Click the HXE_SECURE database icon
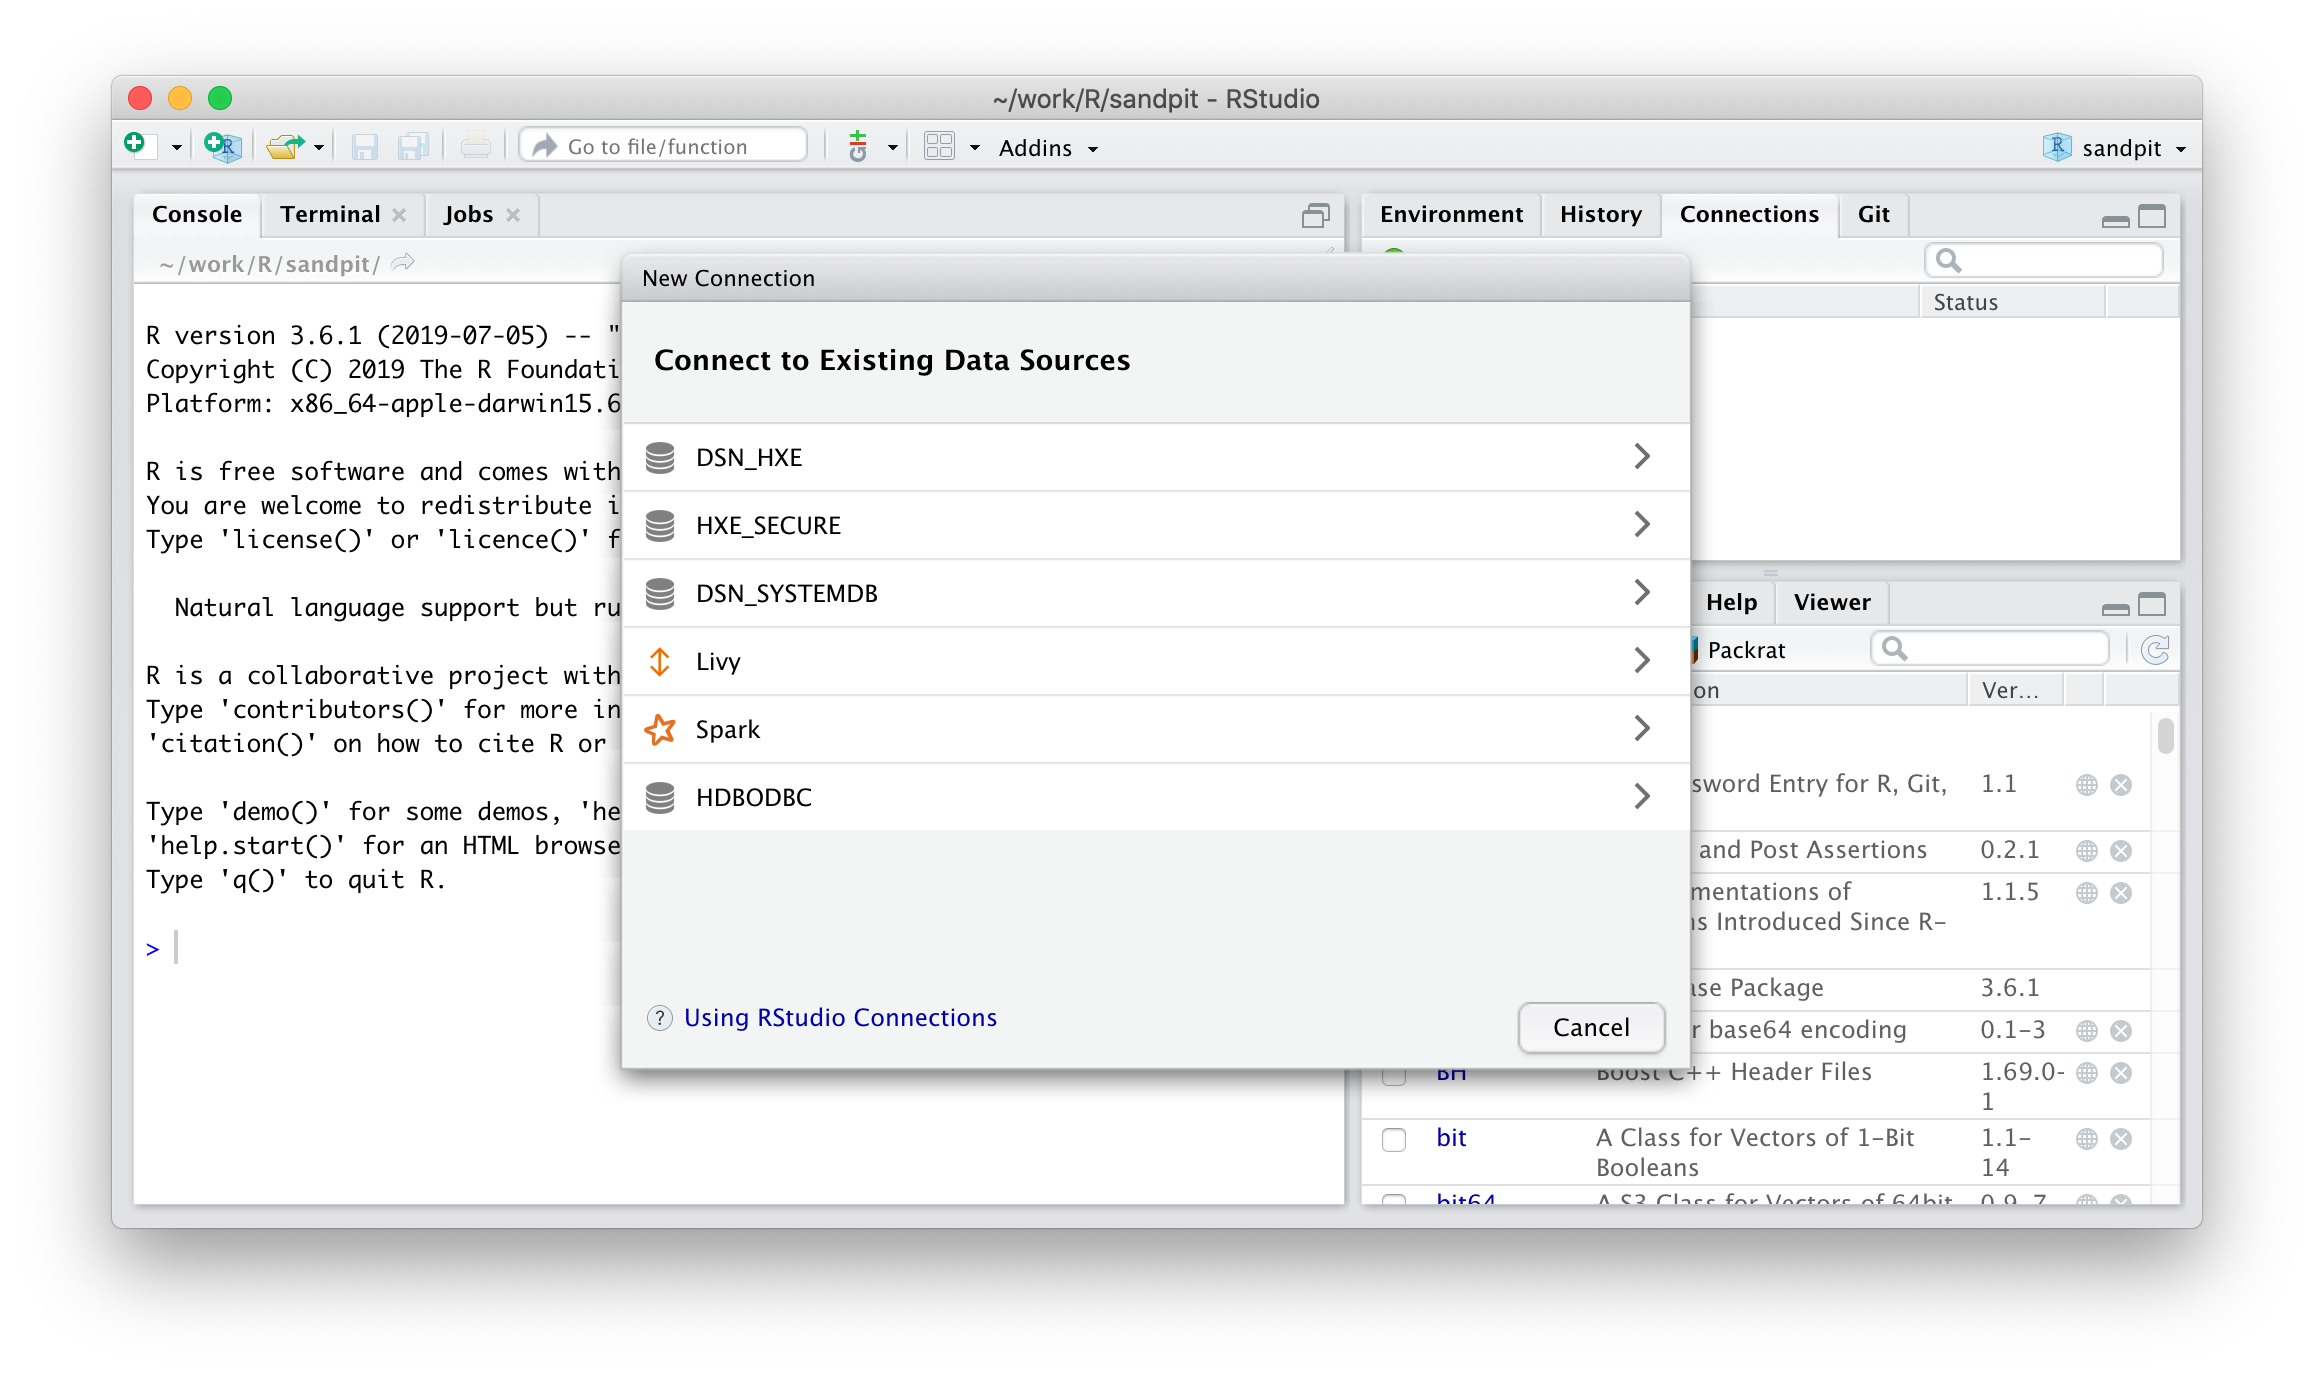The width and height of the screenshot is (2314, 1376). pyautogui.click(x=660, y=525)
